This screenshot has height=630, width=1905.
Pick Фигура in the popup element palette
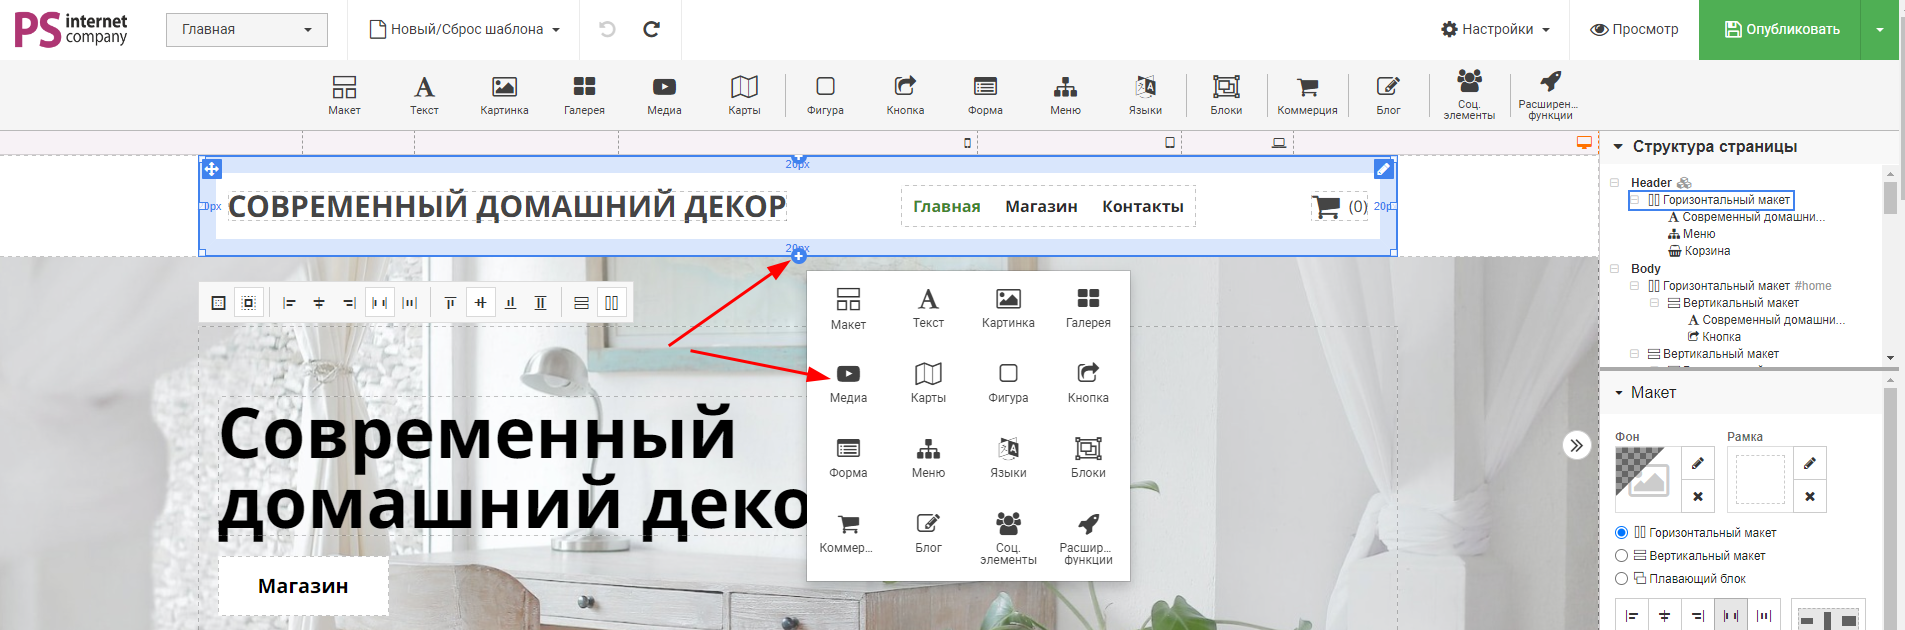coord(1008,384)
